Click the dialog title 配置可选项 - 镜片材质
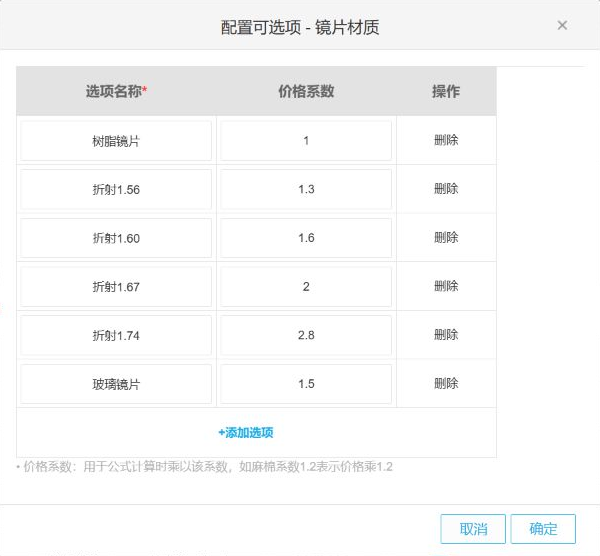Screen dimensions: 600x556 [x=300, y=28]
